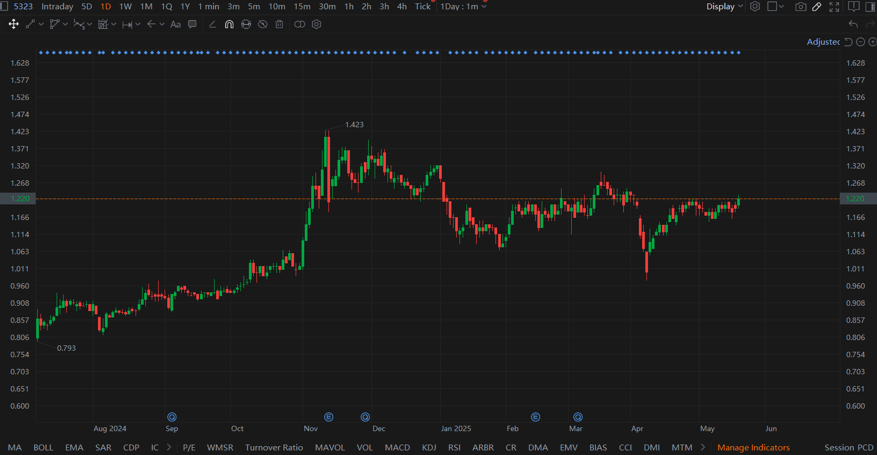Screen dimensions: 877x455
Task: Select the Aa text annotation tool
Action: [x=175, y=24]
